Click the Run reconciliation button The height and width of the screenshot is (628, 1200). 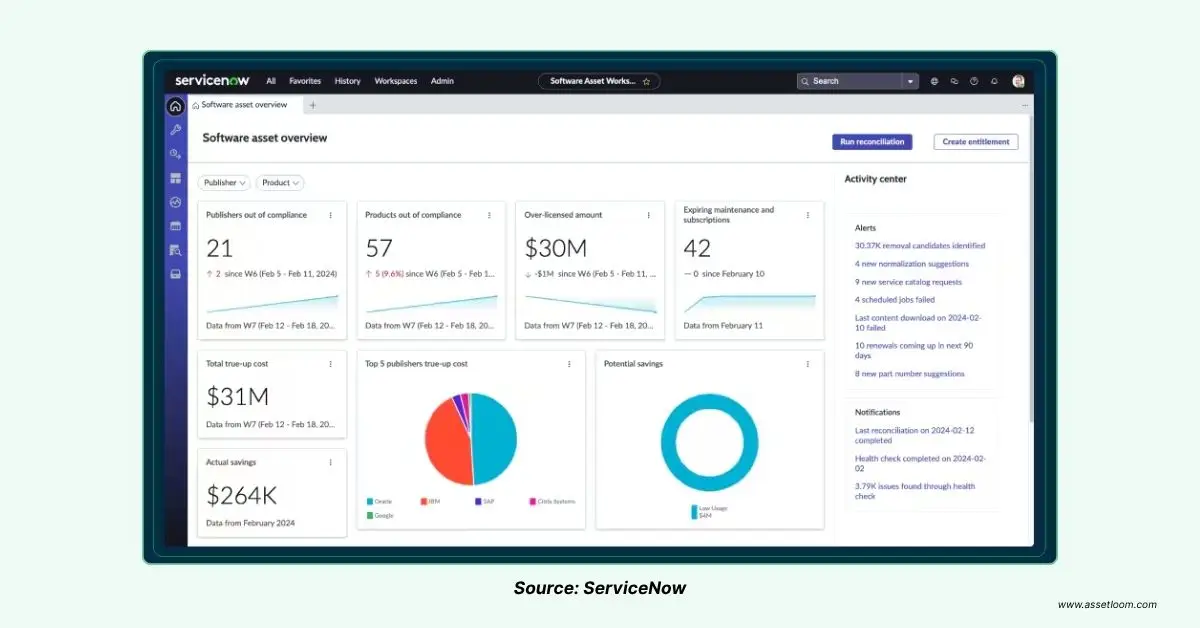pyautogui.click(x=872, y=142)
